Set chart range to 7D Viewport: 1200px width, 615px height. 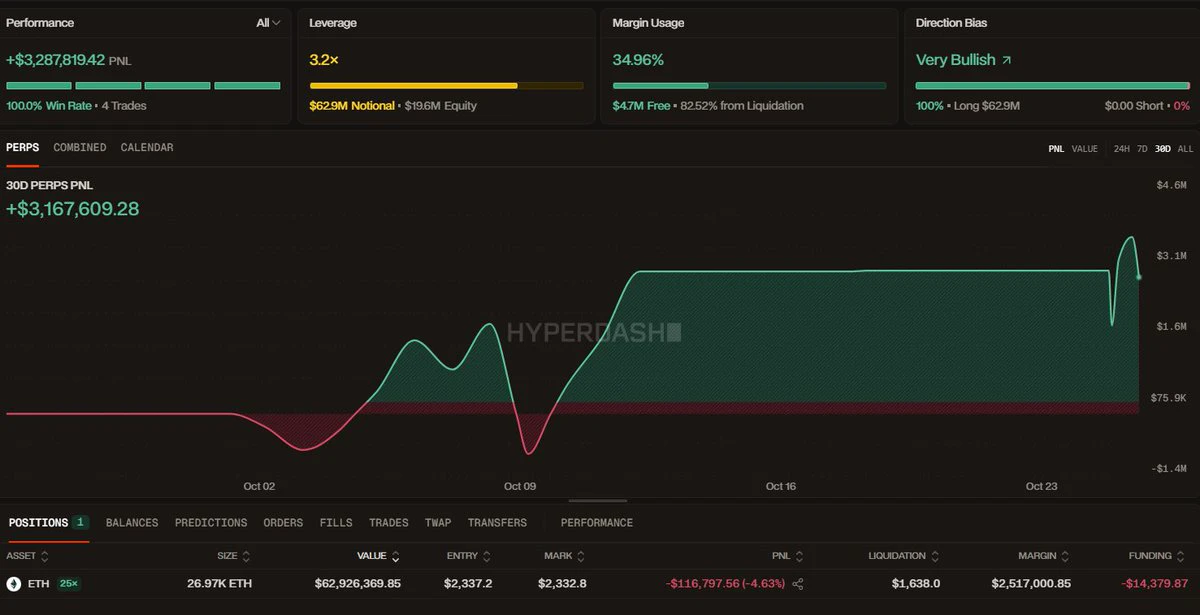point(1142,149)
